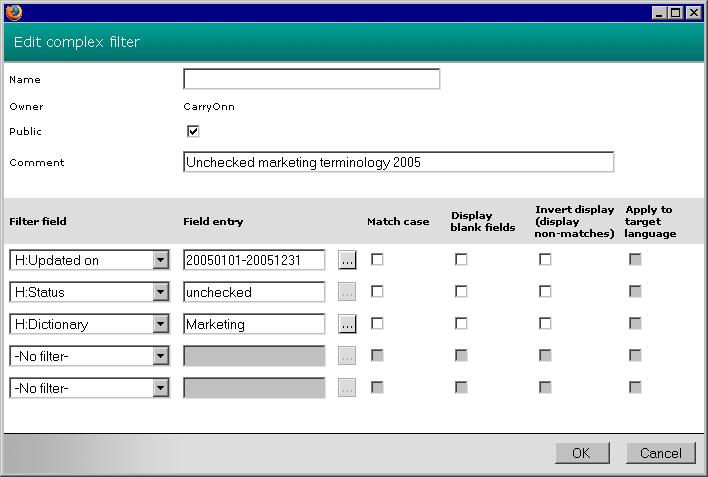This screenshot has width=708, height=477.
Task: Click Apply to target language for Updated on
Action: click(635, 259)
